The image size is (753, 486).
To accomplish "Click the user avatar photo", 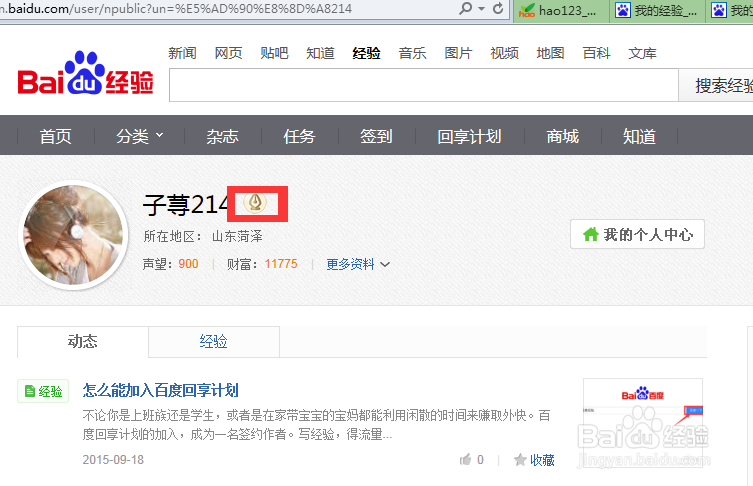I will [73, 235].
